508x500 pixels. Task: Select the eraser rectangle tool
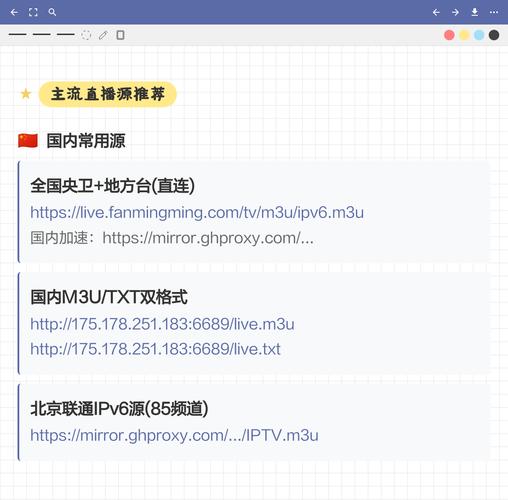(120, 35)
